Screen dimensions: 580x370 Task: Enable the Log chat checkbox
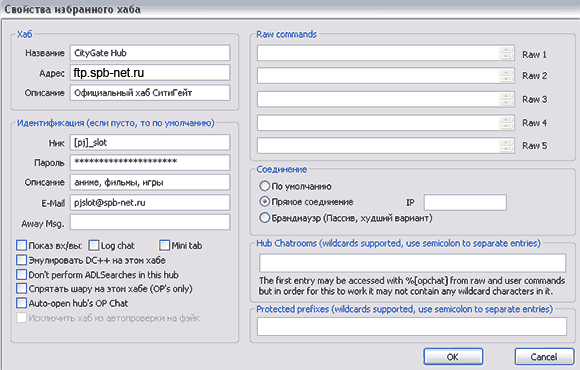[94, 245]
